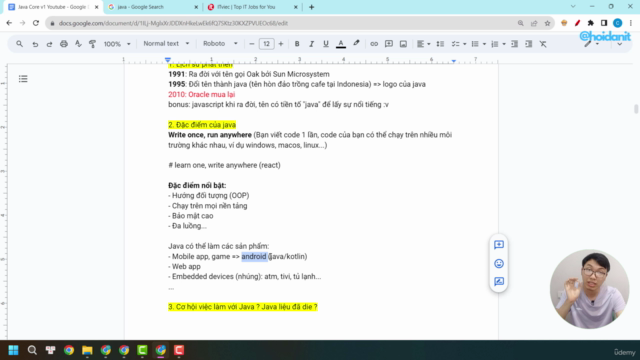The image size is (640, 360).
Task: Open File Explorer from the taskbar
Action: coord(87,350)
